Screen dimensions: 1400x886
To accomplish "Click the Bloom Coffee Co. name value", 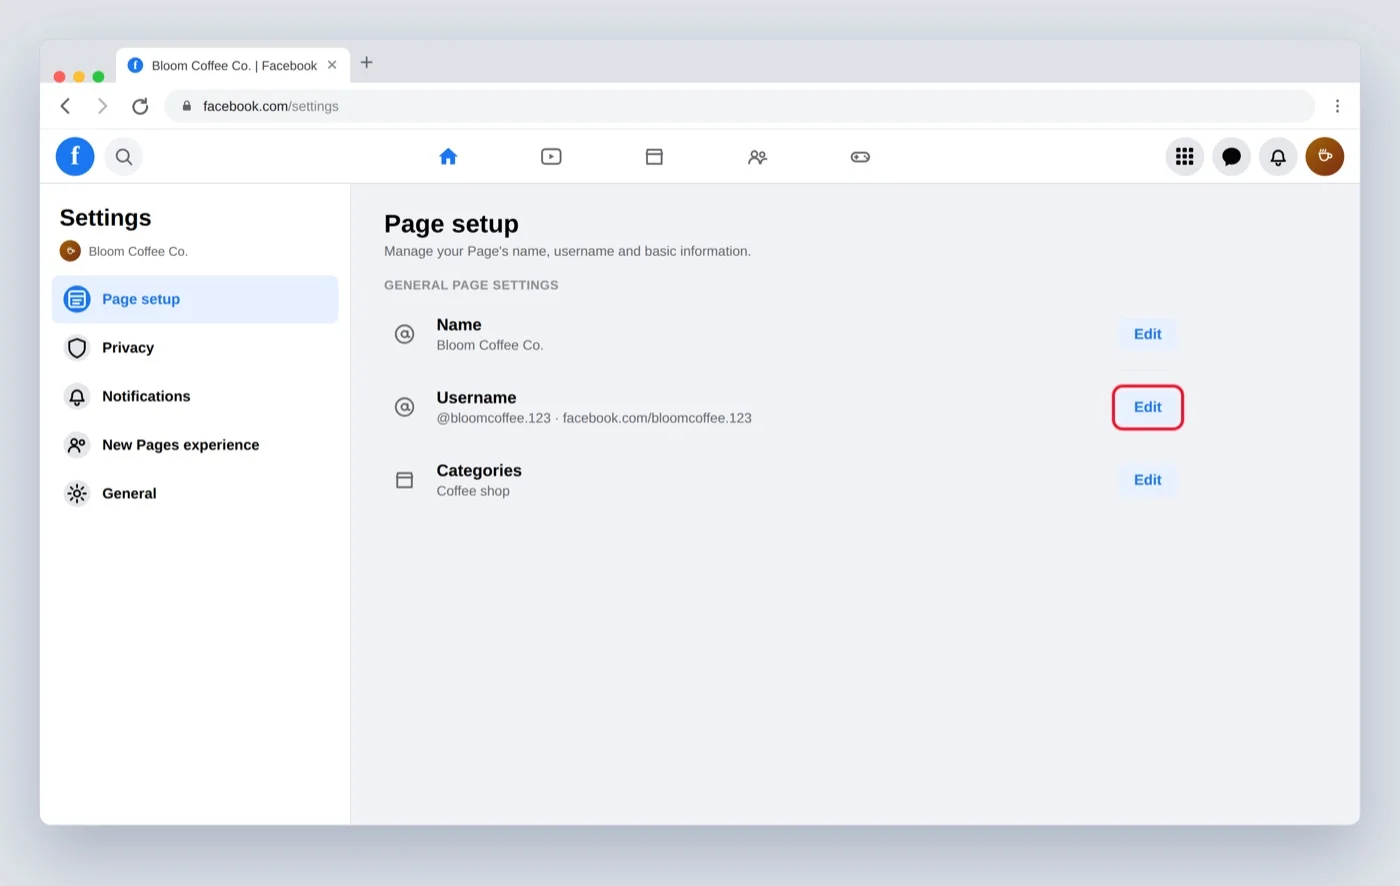I will click(x=490, y=345).
